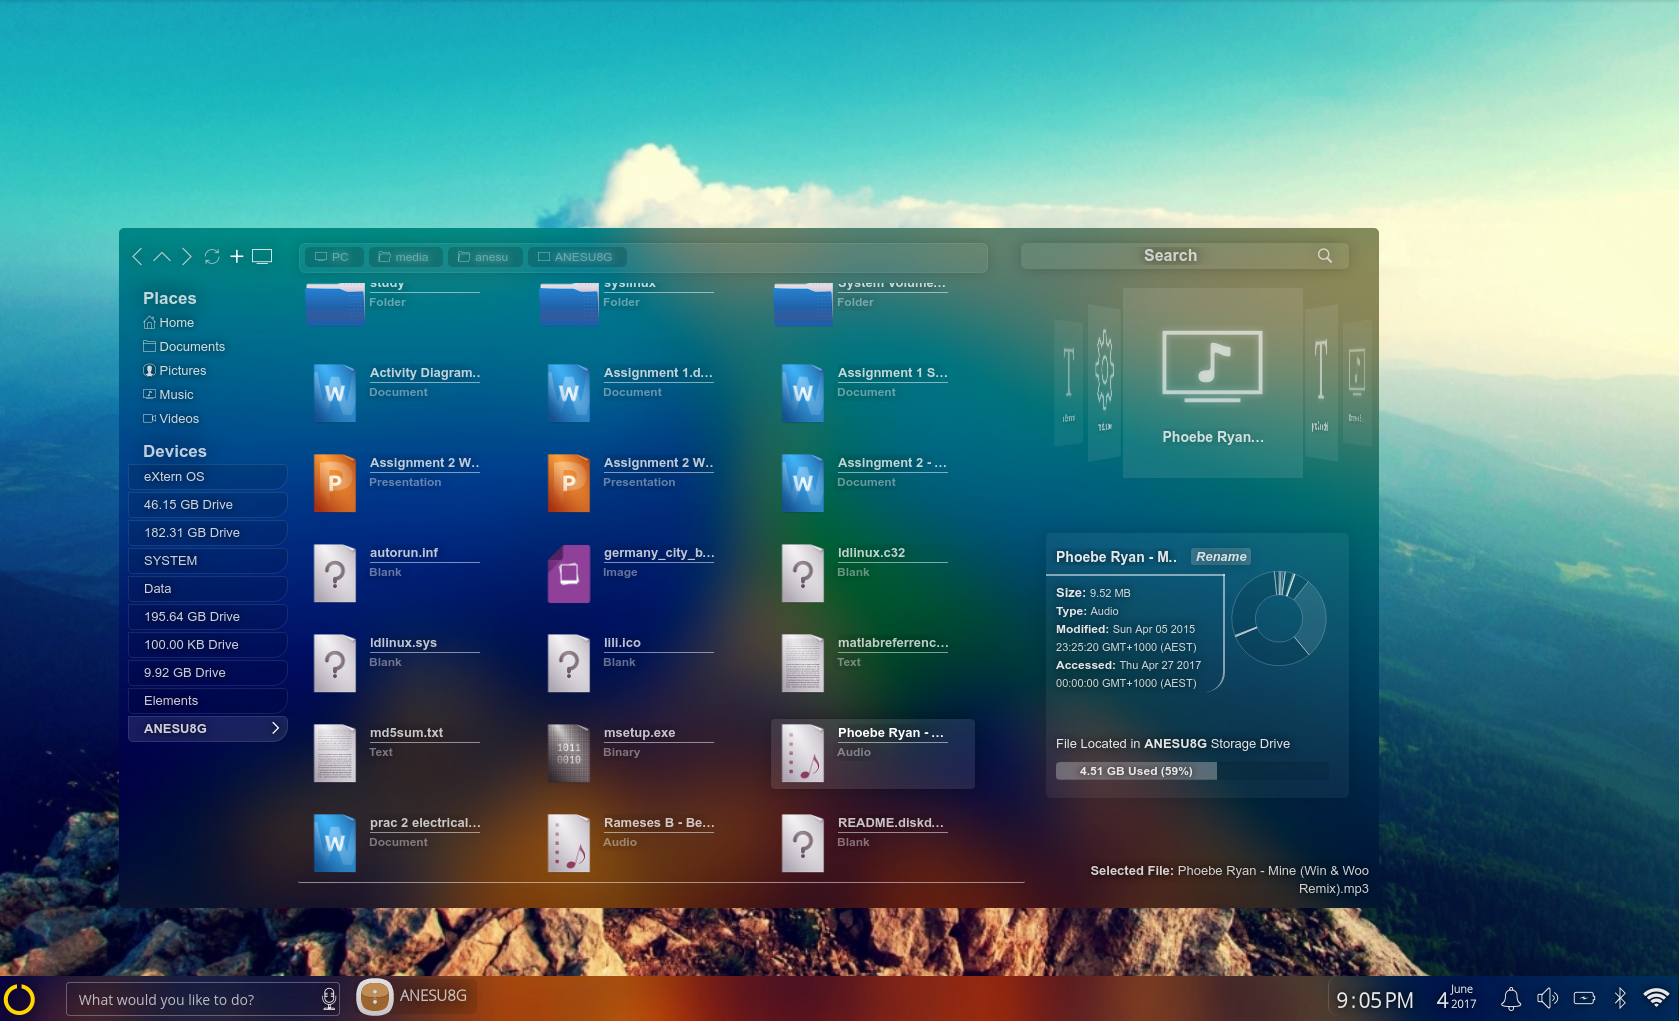
Task: Open the eXtern OS device
Action: [208, 477]
